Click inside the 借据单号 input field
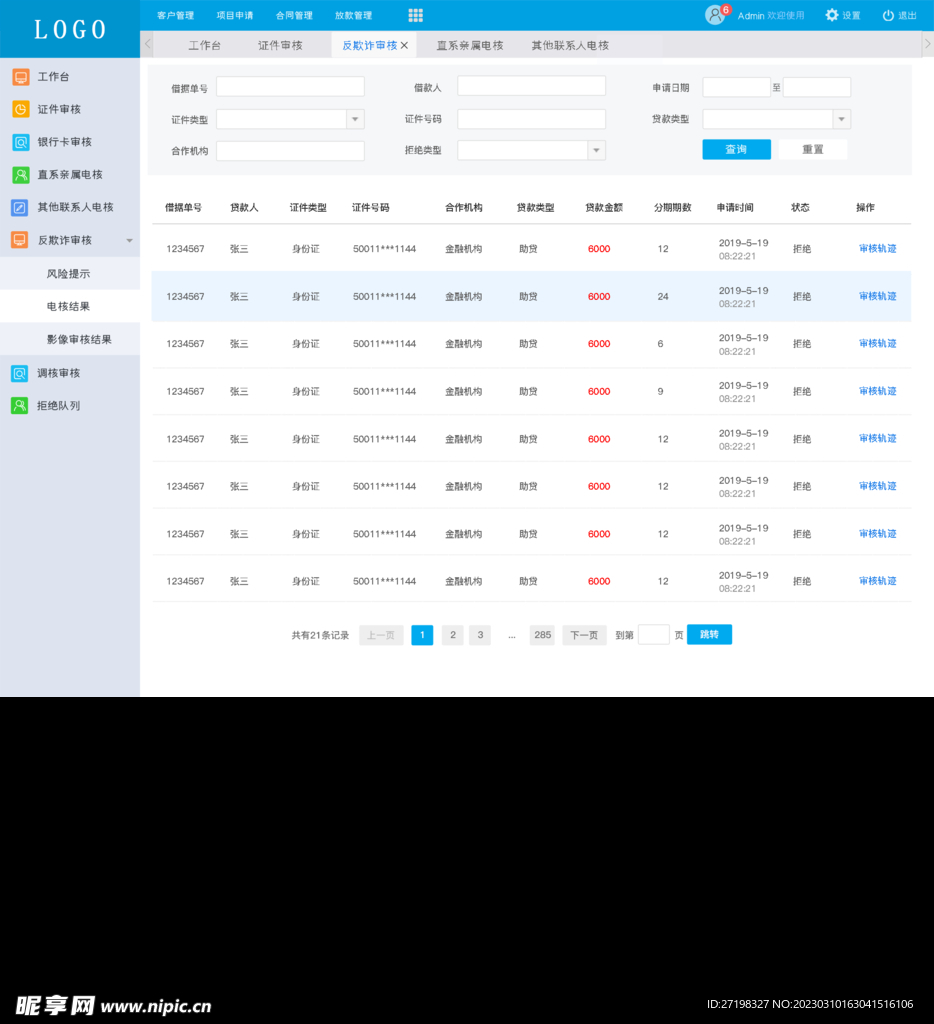This screenshot has width=934, height=1024. (290, 86)
